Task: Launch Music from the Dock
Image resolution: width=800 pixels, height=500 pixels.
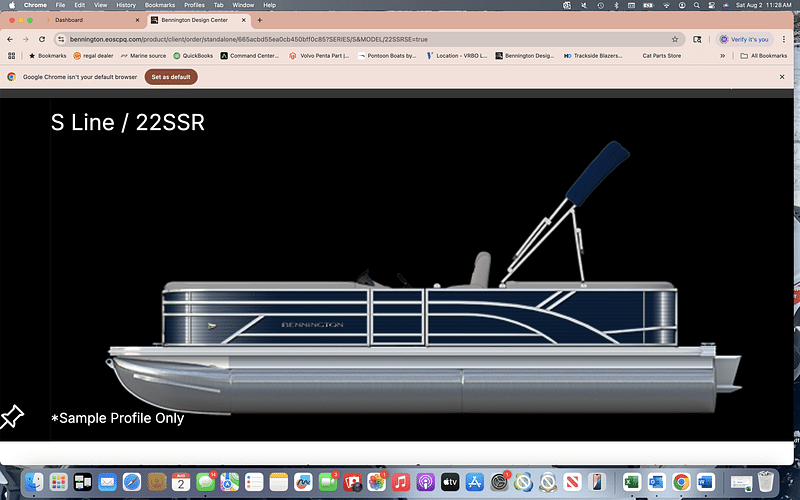Action: point(401,482)
